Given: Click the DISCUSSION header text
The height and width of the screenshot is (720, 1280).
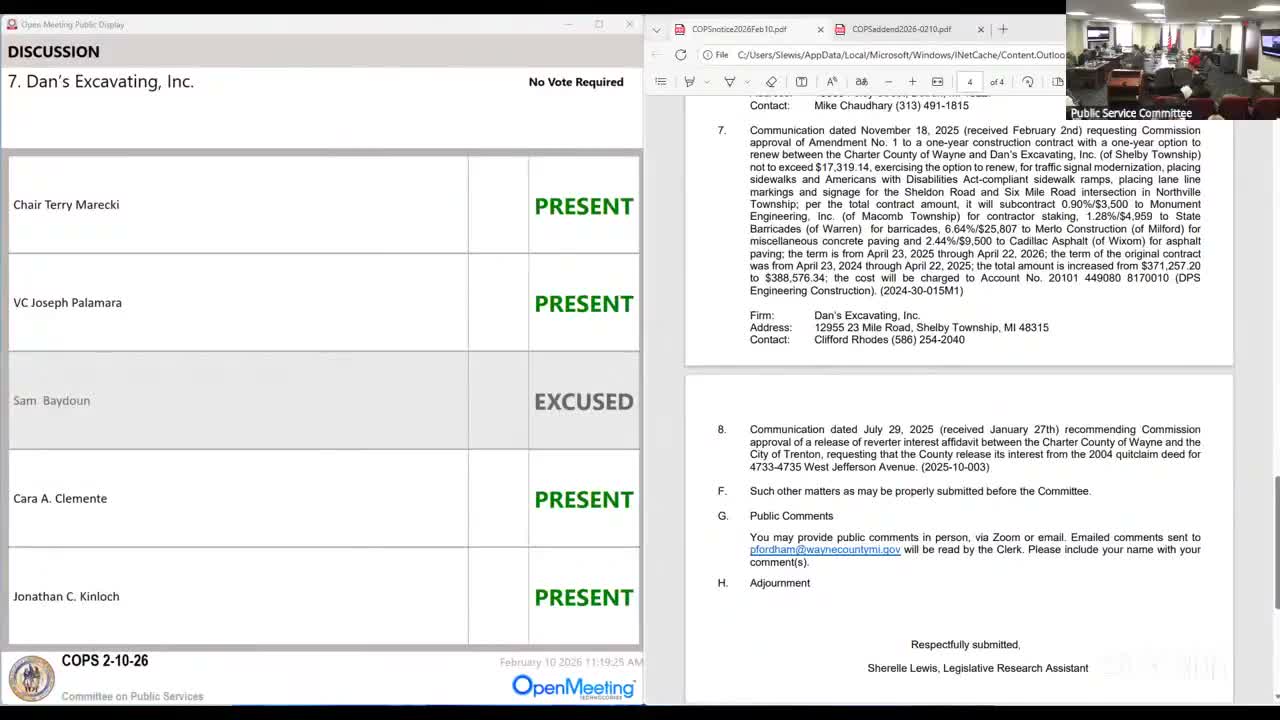Looking at the screenshot, I should pyautogui.click(x=54, y=52).
